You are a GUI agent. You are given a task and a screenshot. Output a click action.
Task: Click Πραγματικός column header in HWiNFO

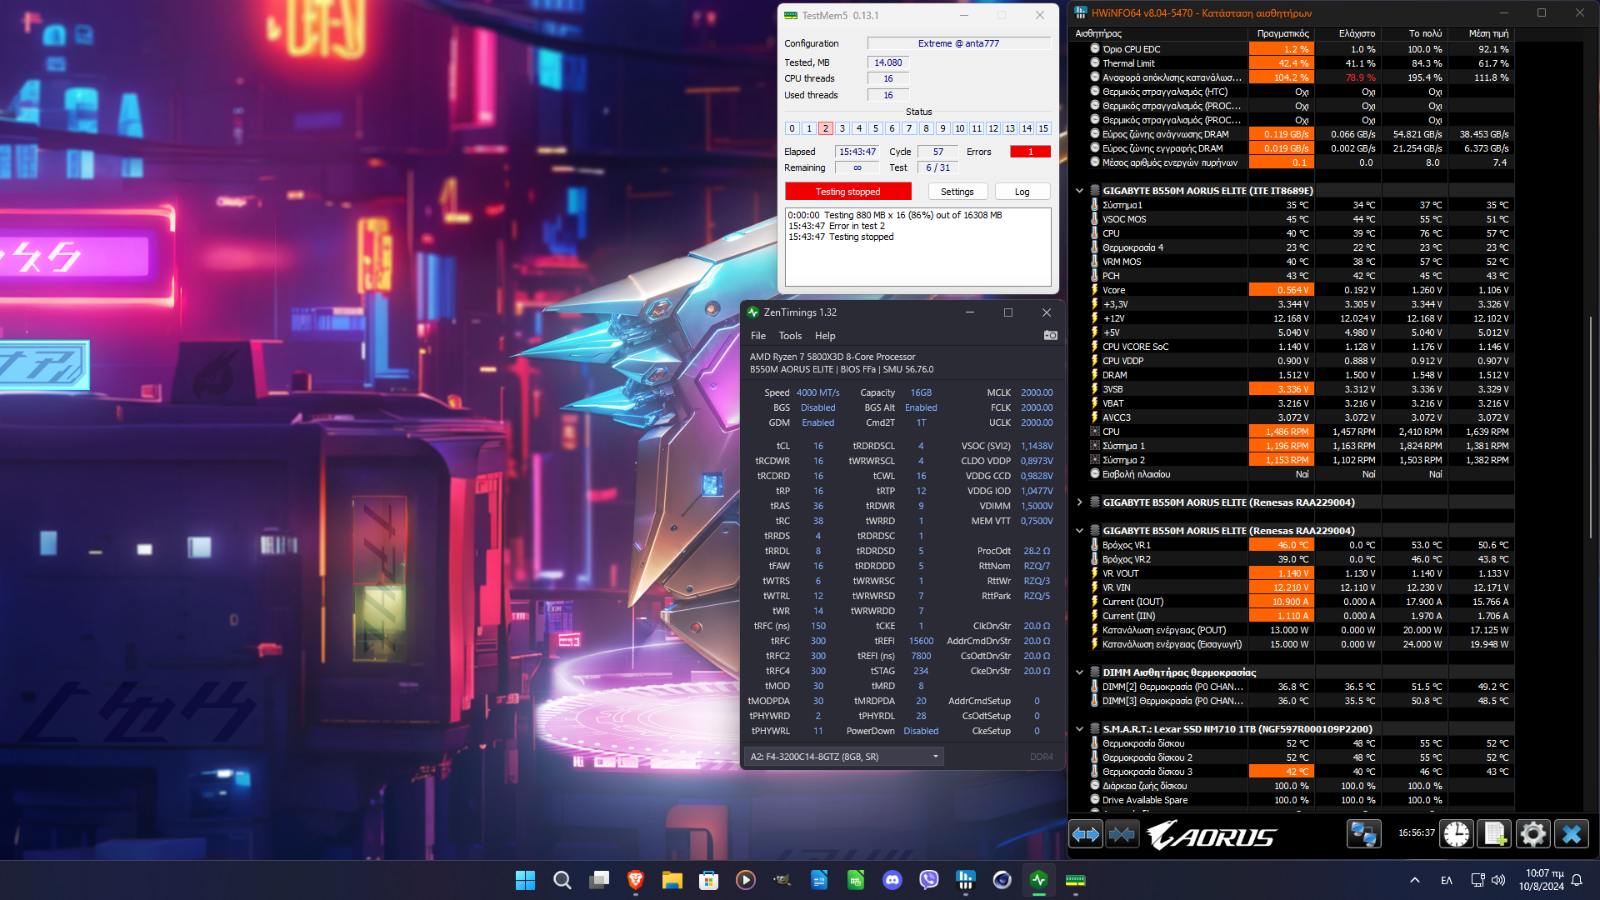(1282, 34)
